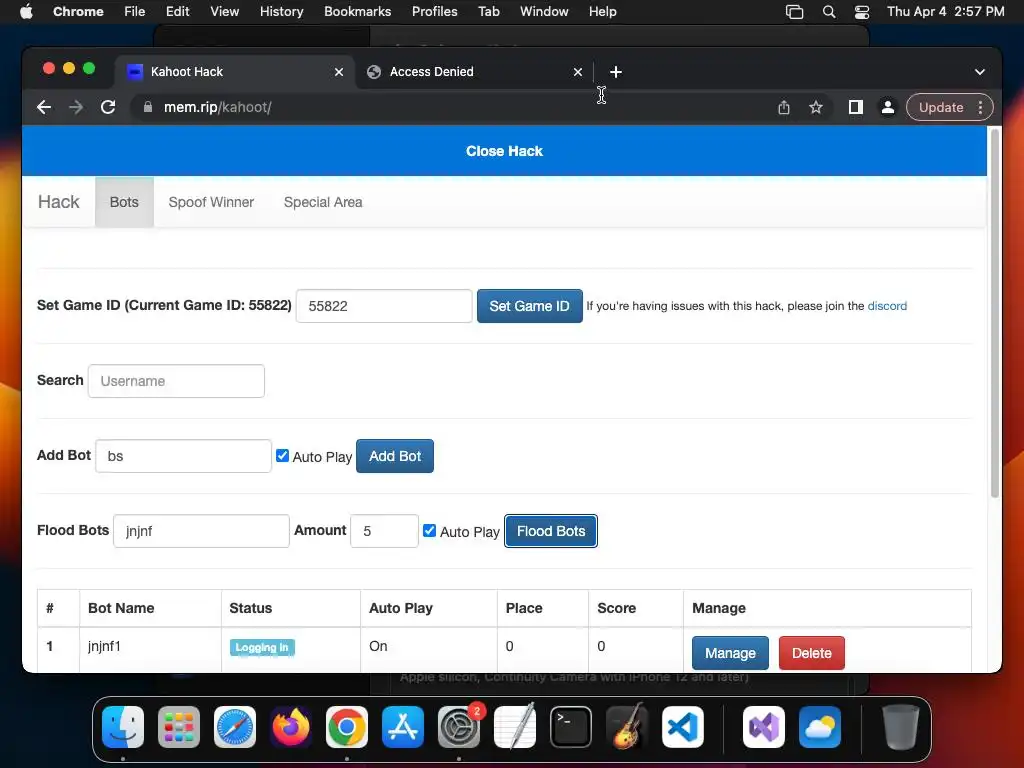Viewport: 1024px width, 768px height.
Task: Click the page vertical scrollbar
Action: 995,313
